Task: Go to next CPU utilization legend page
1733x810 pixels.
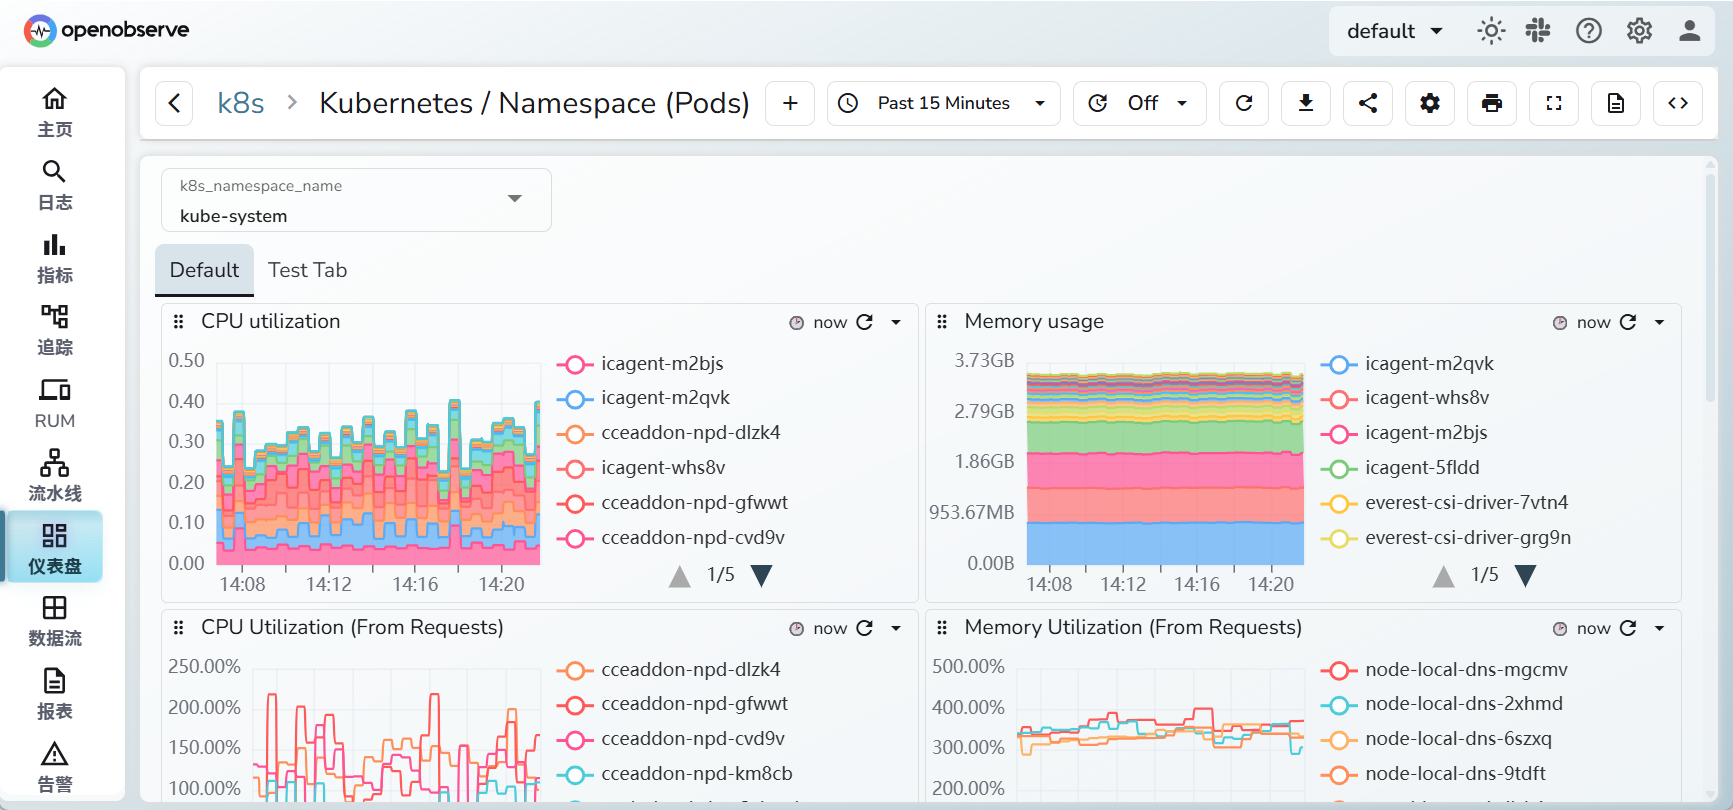Action: (x=762, y=576)
